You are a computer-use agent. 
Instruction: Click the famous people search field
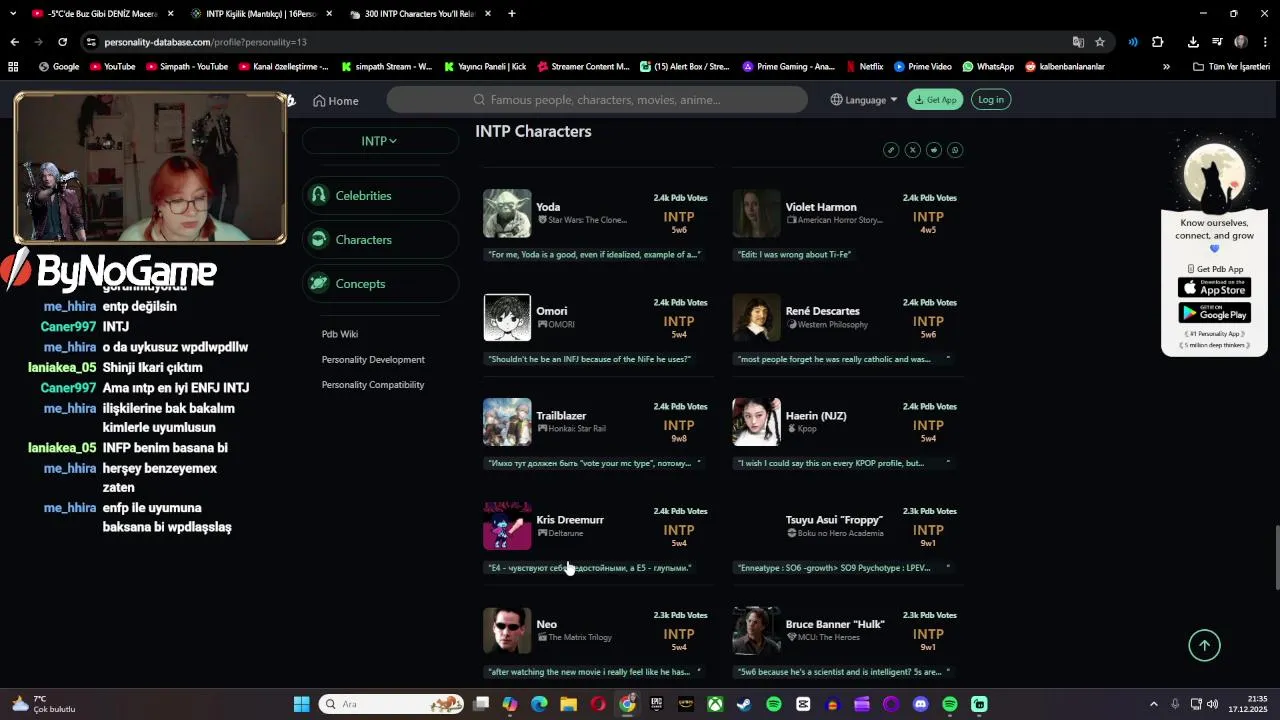point(597,100)
